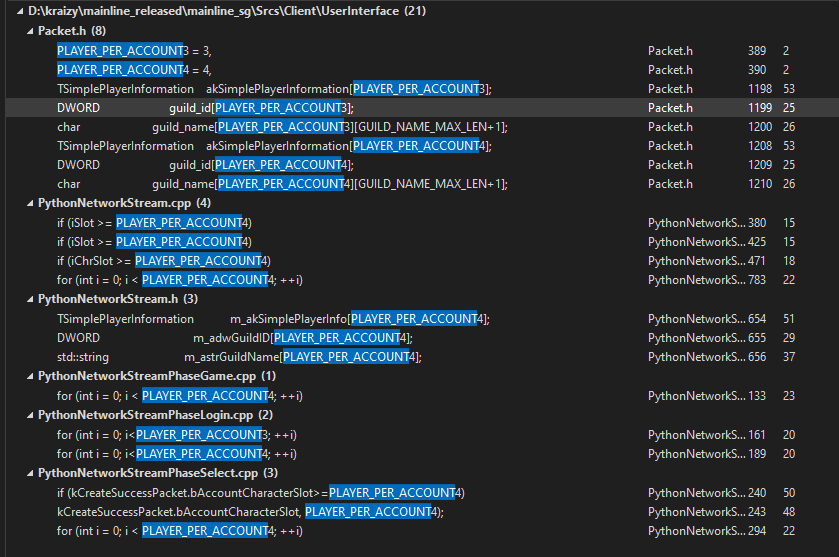Click column value 51 on line 654 row
The width and height of the screenshot is (839, 557).
pos(789,319)
